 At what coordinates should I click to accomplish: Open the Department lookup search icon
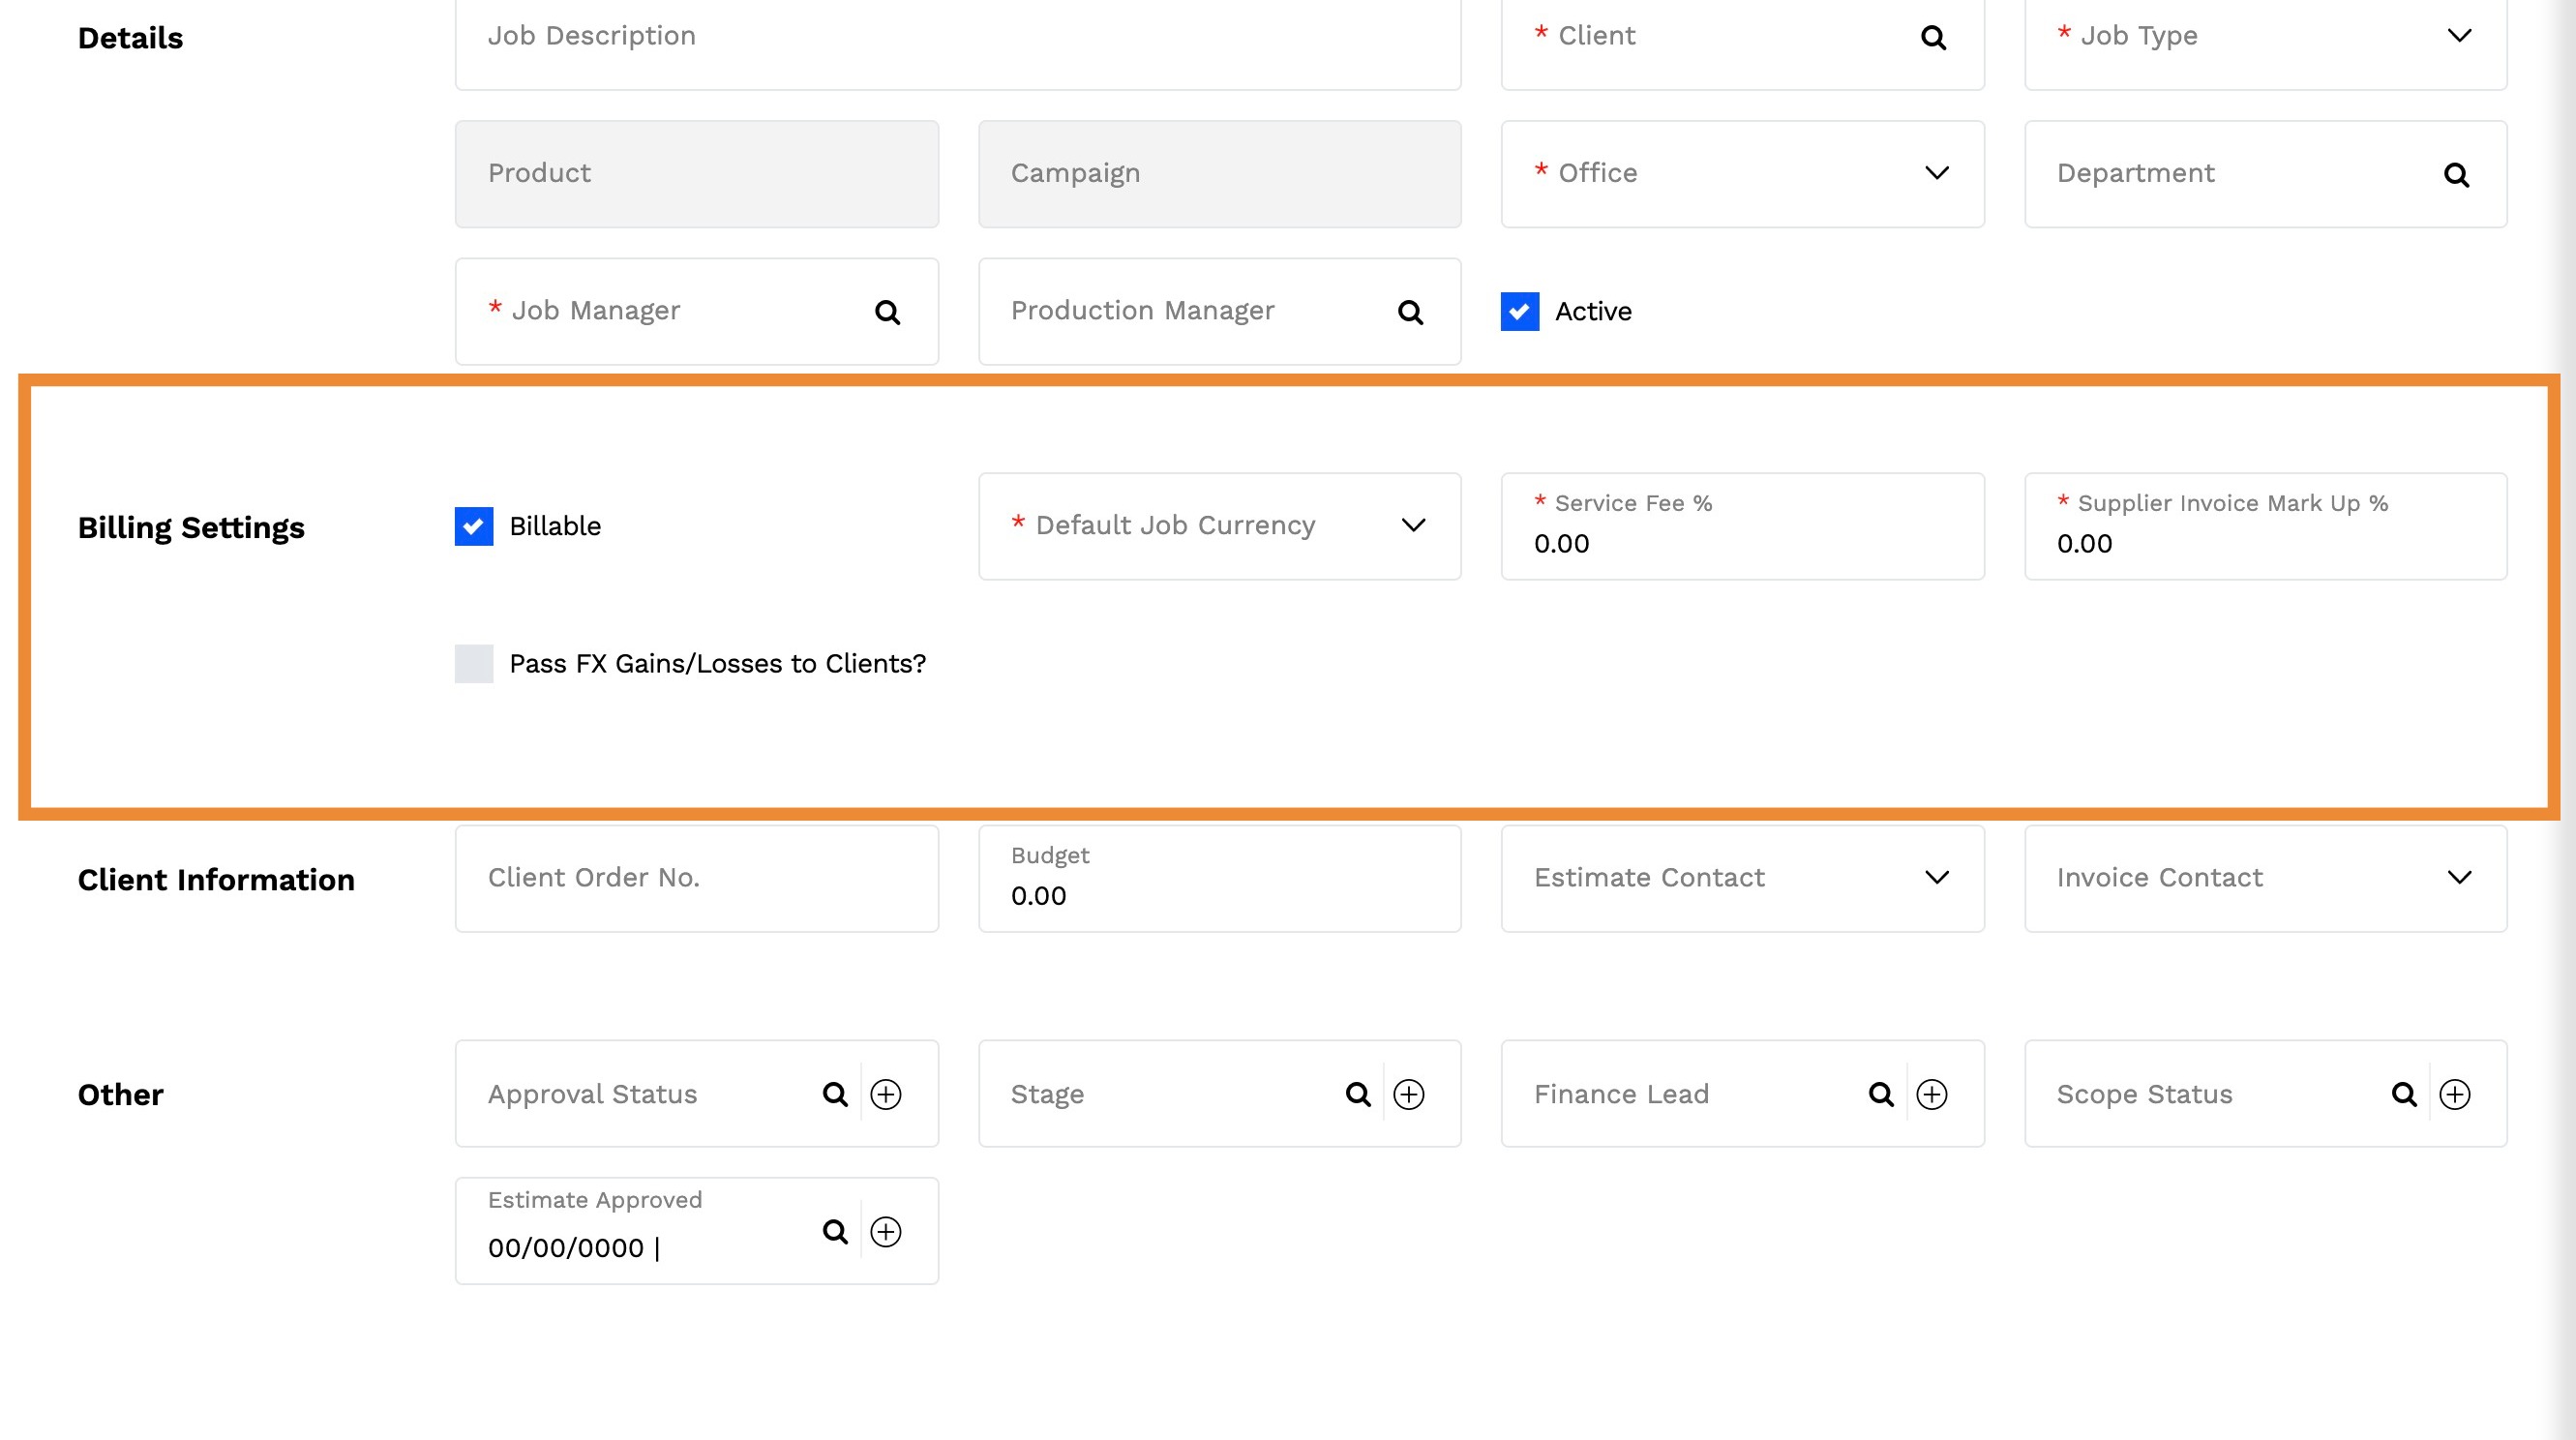coord(2456,175)
